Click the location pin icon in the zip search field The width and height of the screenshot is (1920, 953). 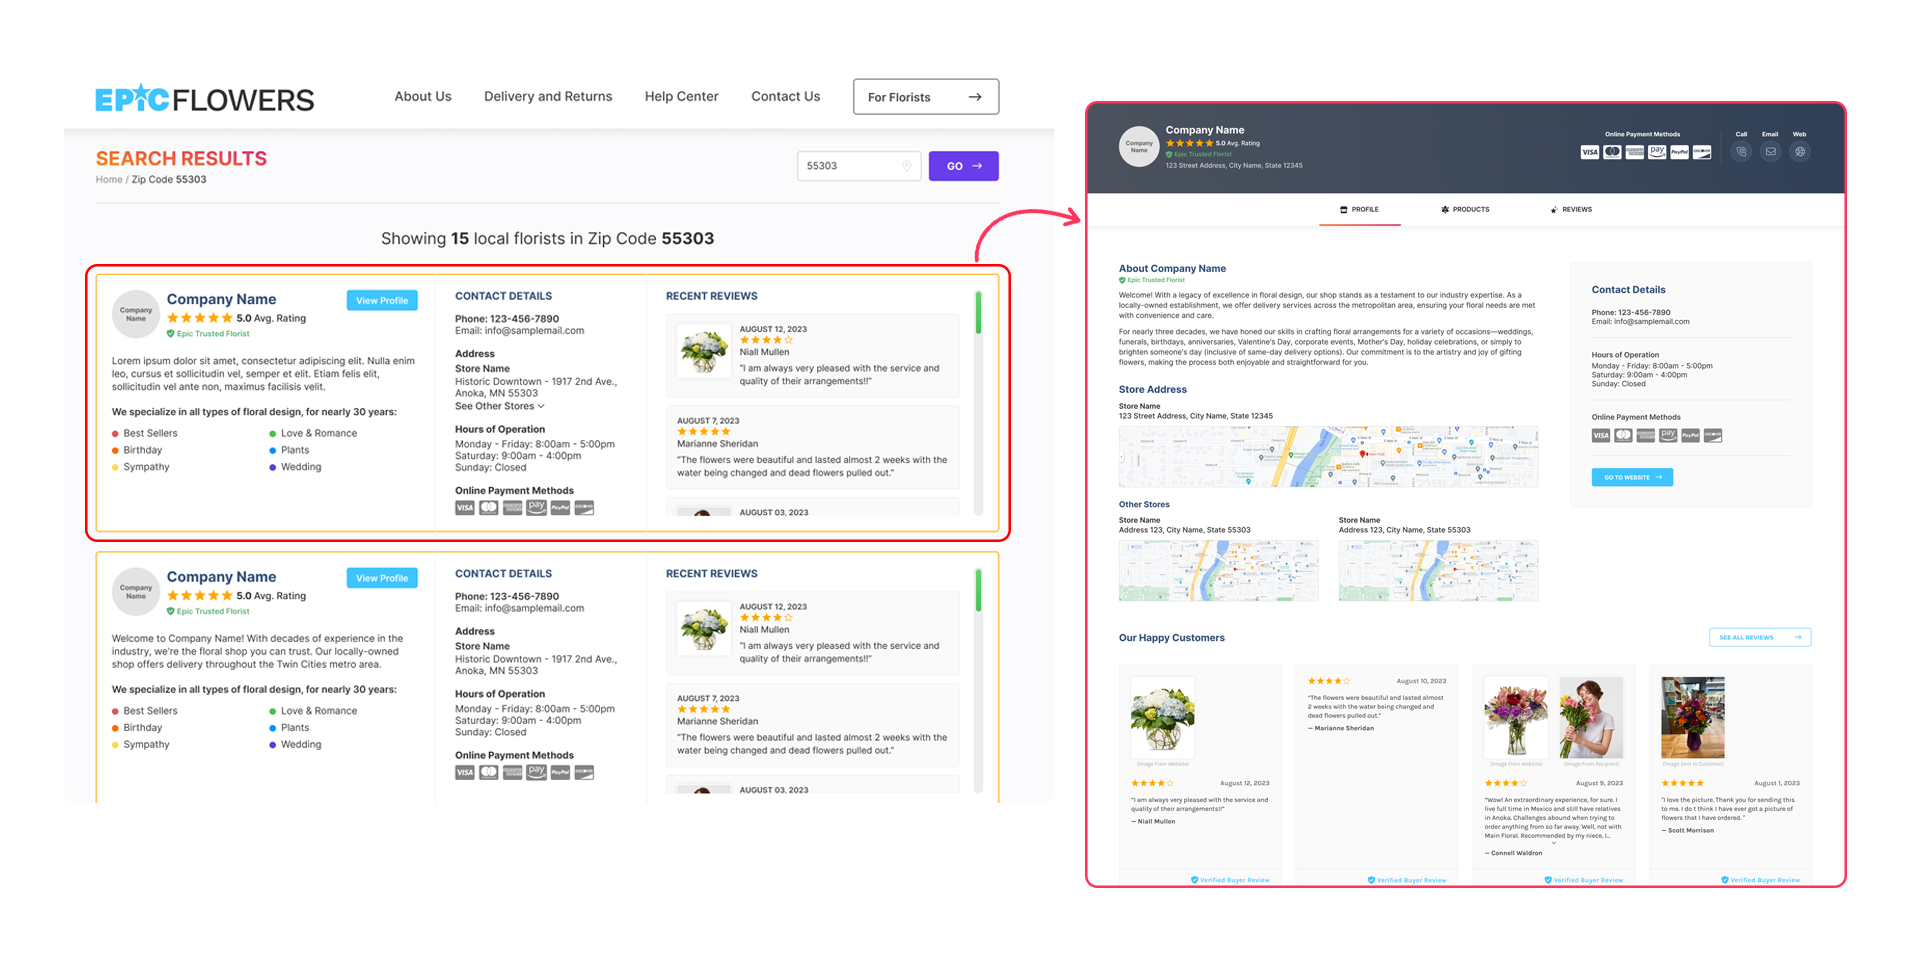point(907,166)
